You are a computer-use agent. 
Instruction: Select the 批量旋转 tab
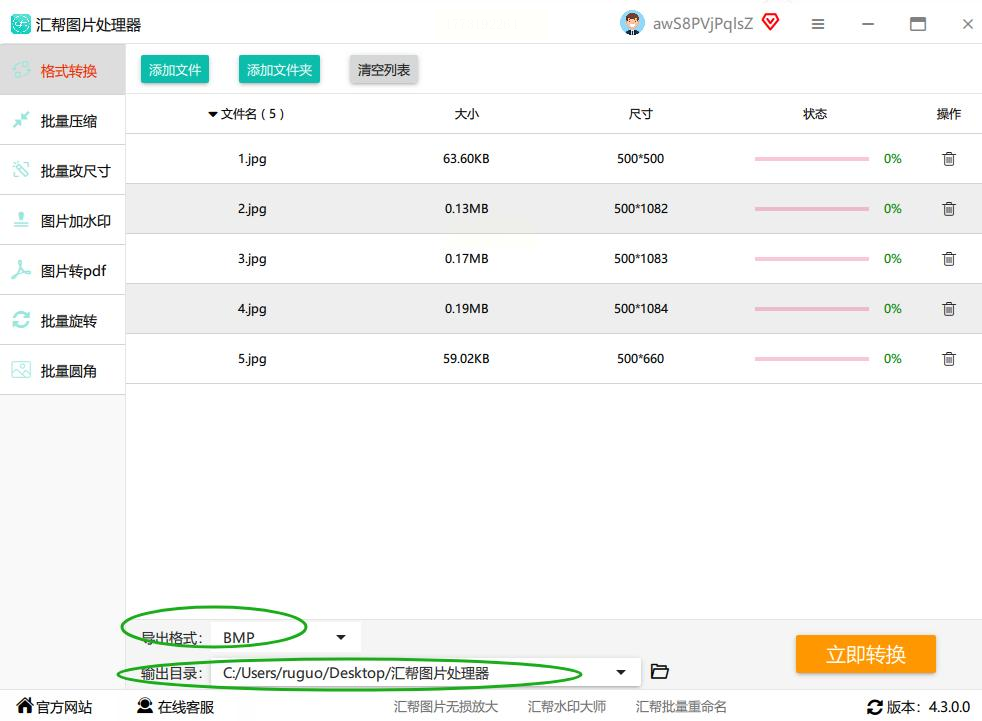pyautogui.click(x=63, y=320)
